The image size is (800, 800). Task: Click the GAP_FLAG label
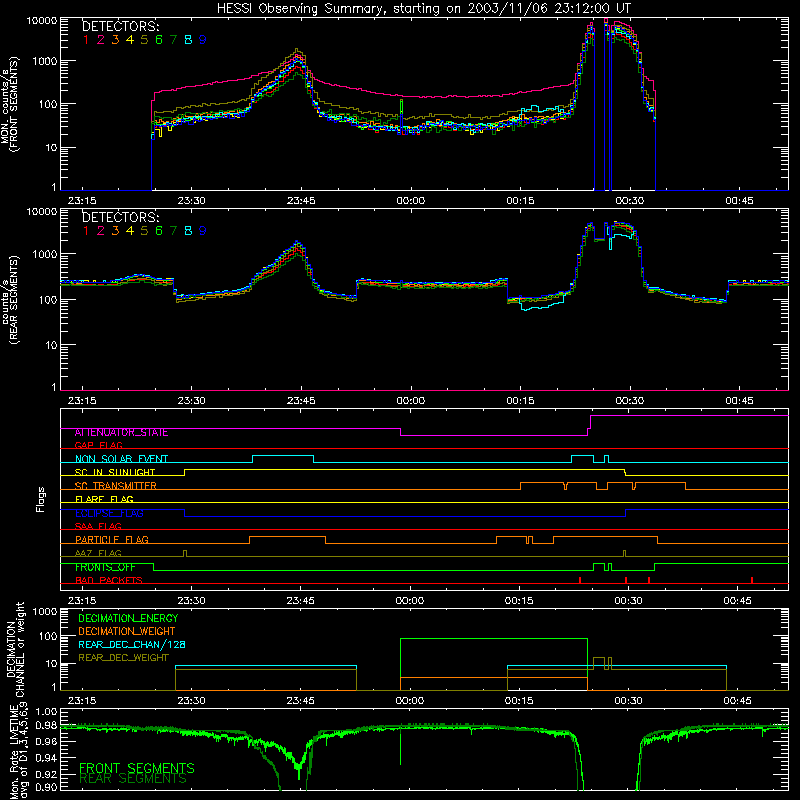tap(98, 445)
